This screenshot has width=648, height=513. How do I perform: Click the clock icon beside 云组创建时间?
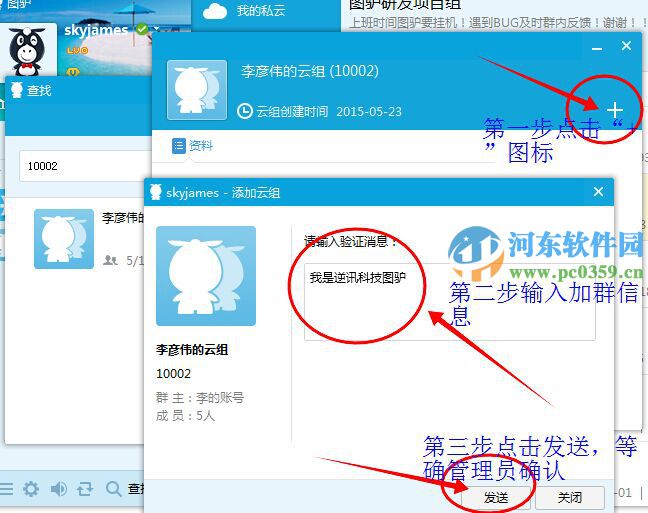245,111
